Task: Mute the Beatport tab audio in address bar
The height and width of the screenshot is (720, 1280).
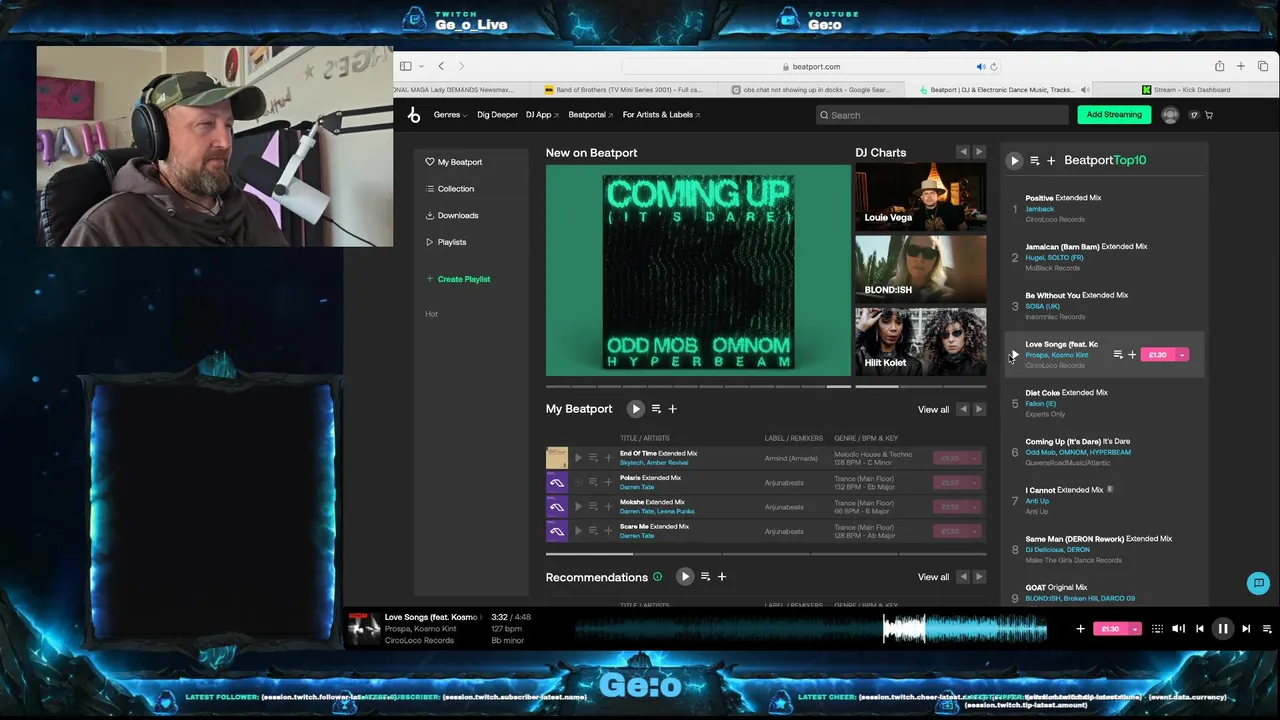Action: pyautogui.click(x=980, y=67)
